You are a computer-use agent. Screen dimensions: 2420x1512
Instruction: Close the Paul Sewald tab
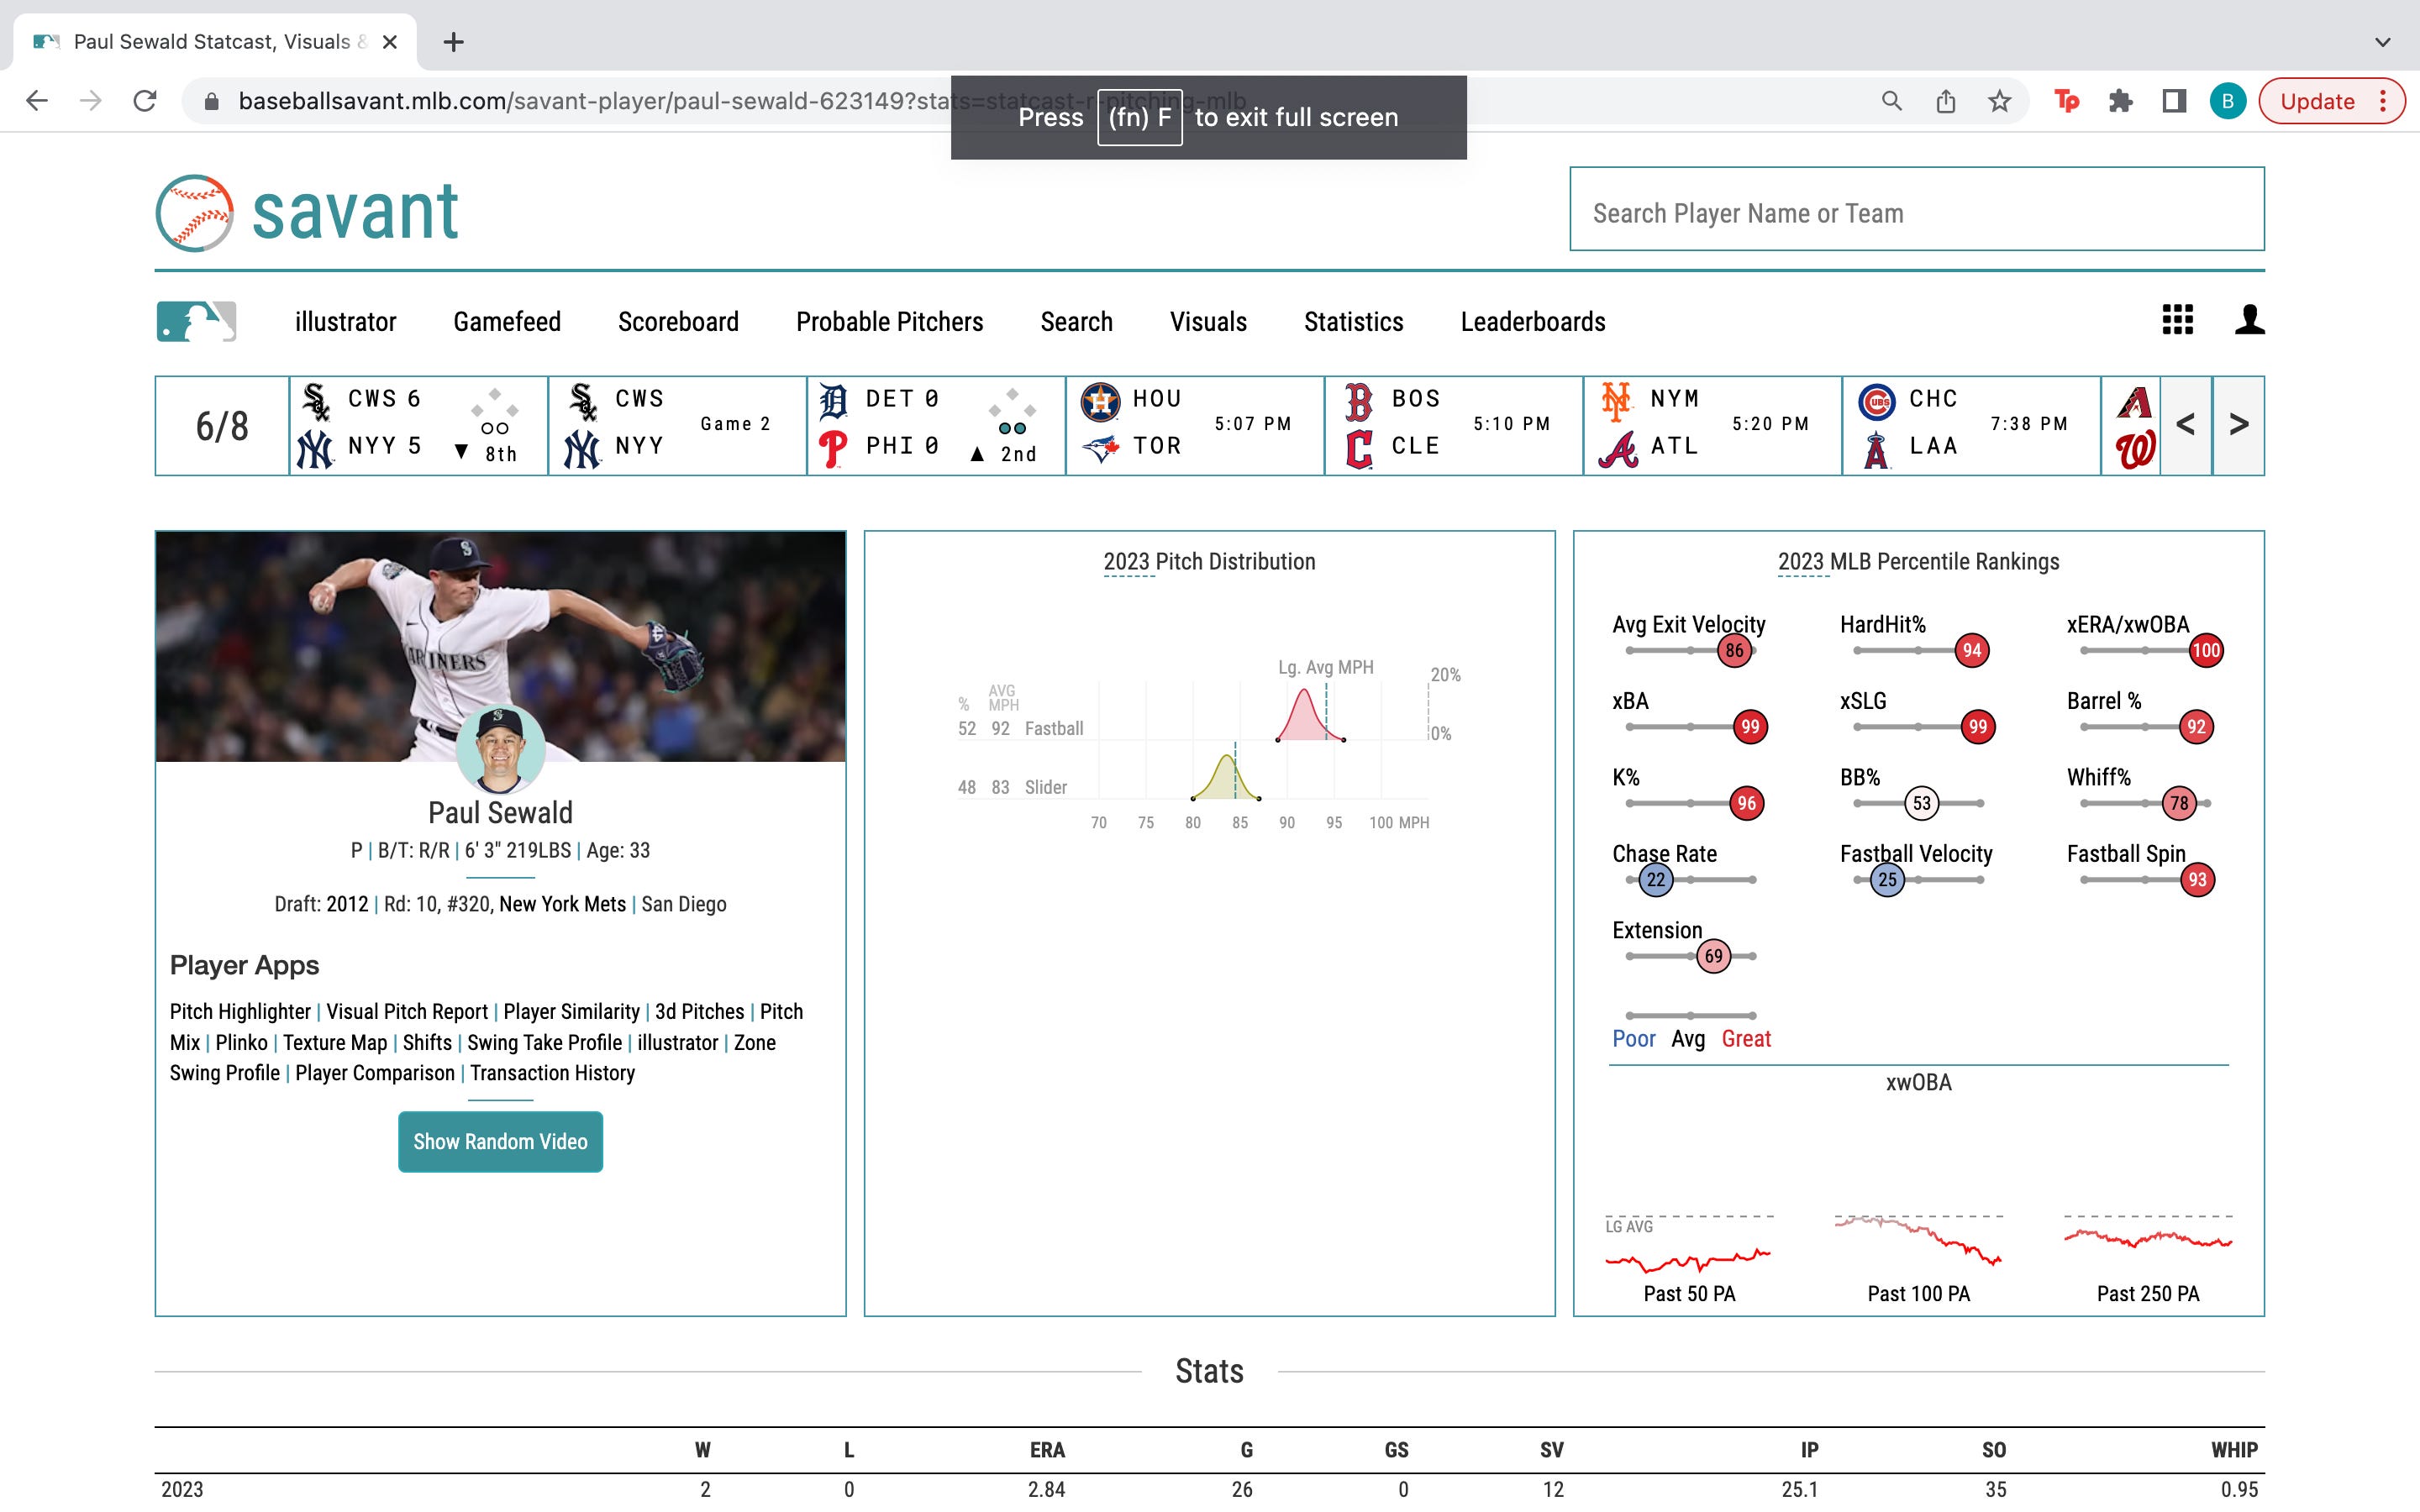390,42
